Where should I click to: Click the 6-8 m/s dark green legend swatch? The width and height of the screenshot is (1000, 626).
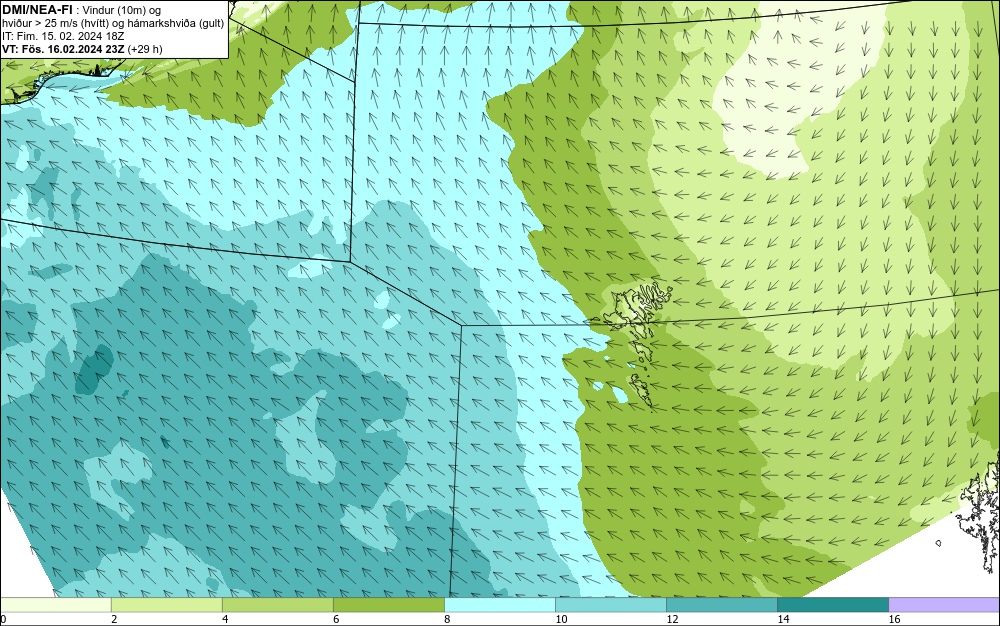coord(389,605)
